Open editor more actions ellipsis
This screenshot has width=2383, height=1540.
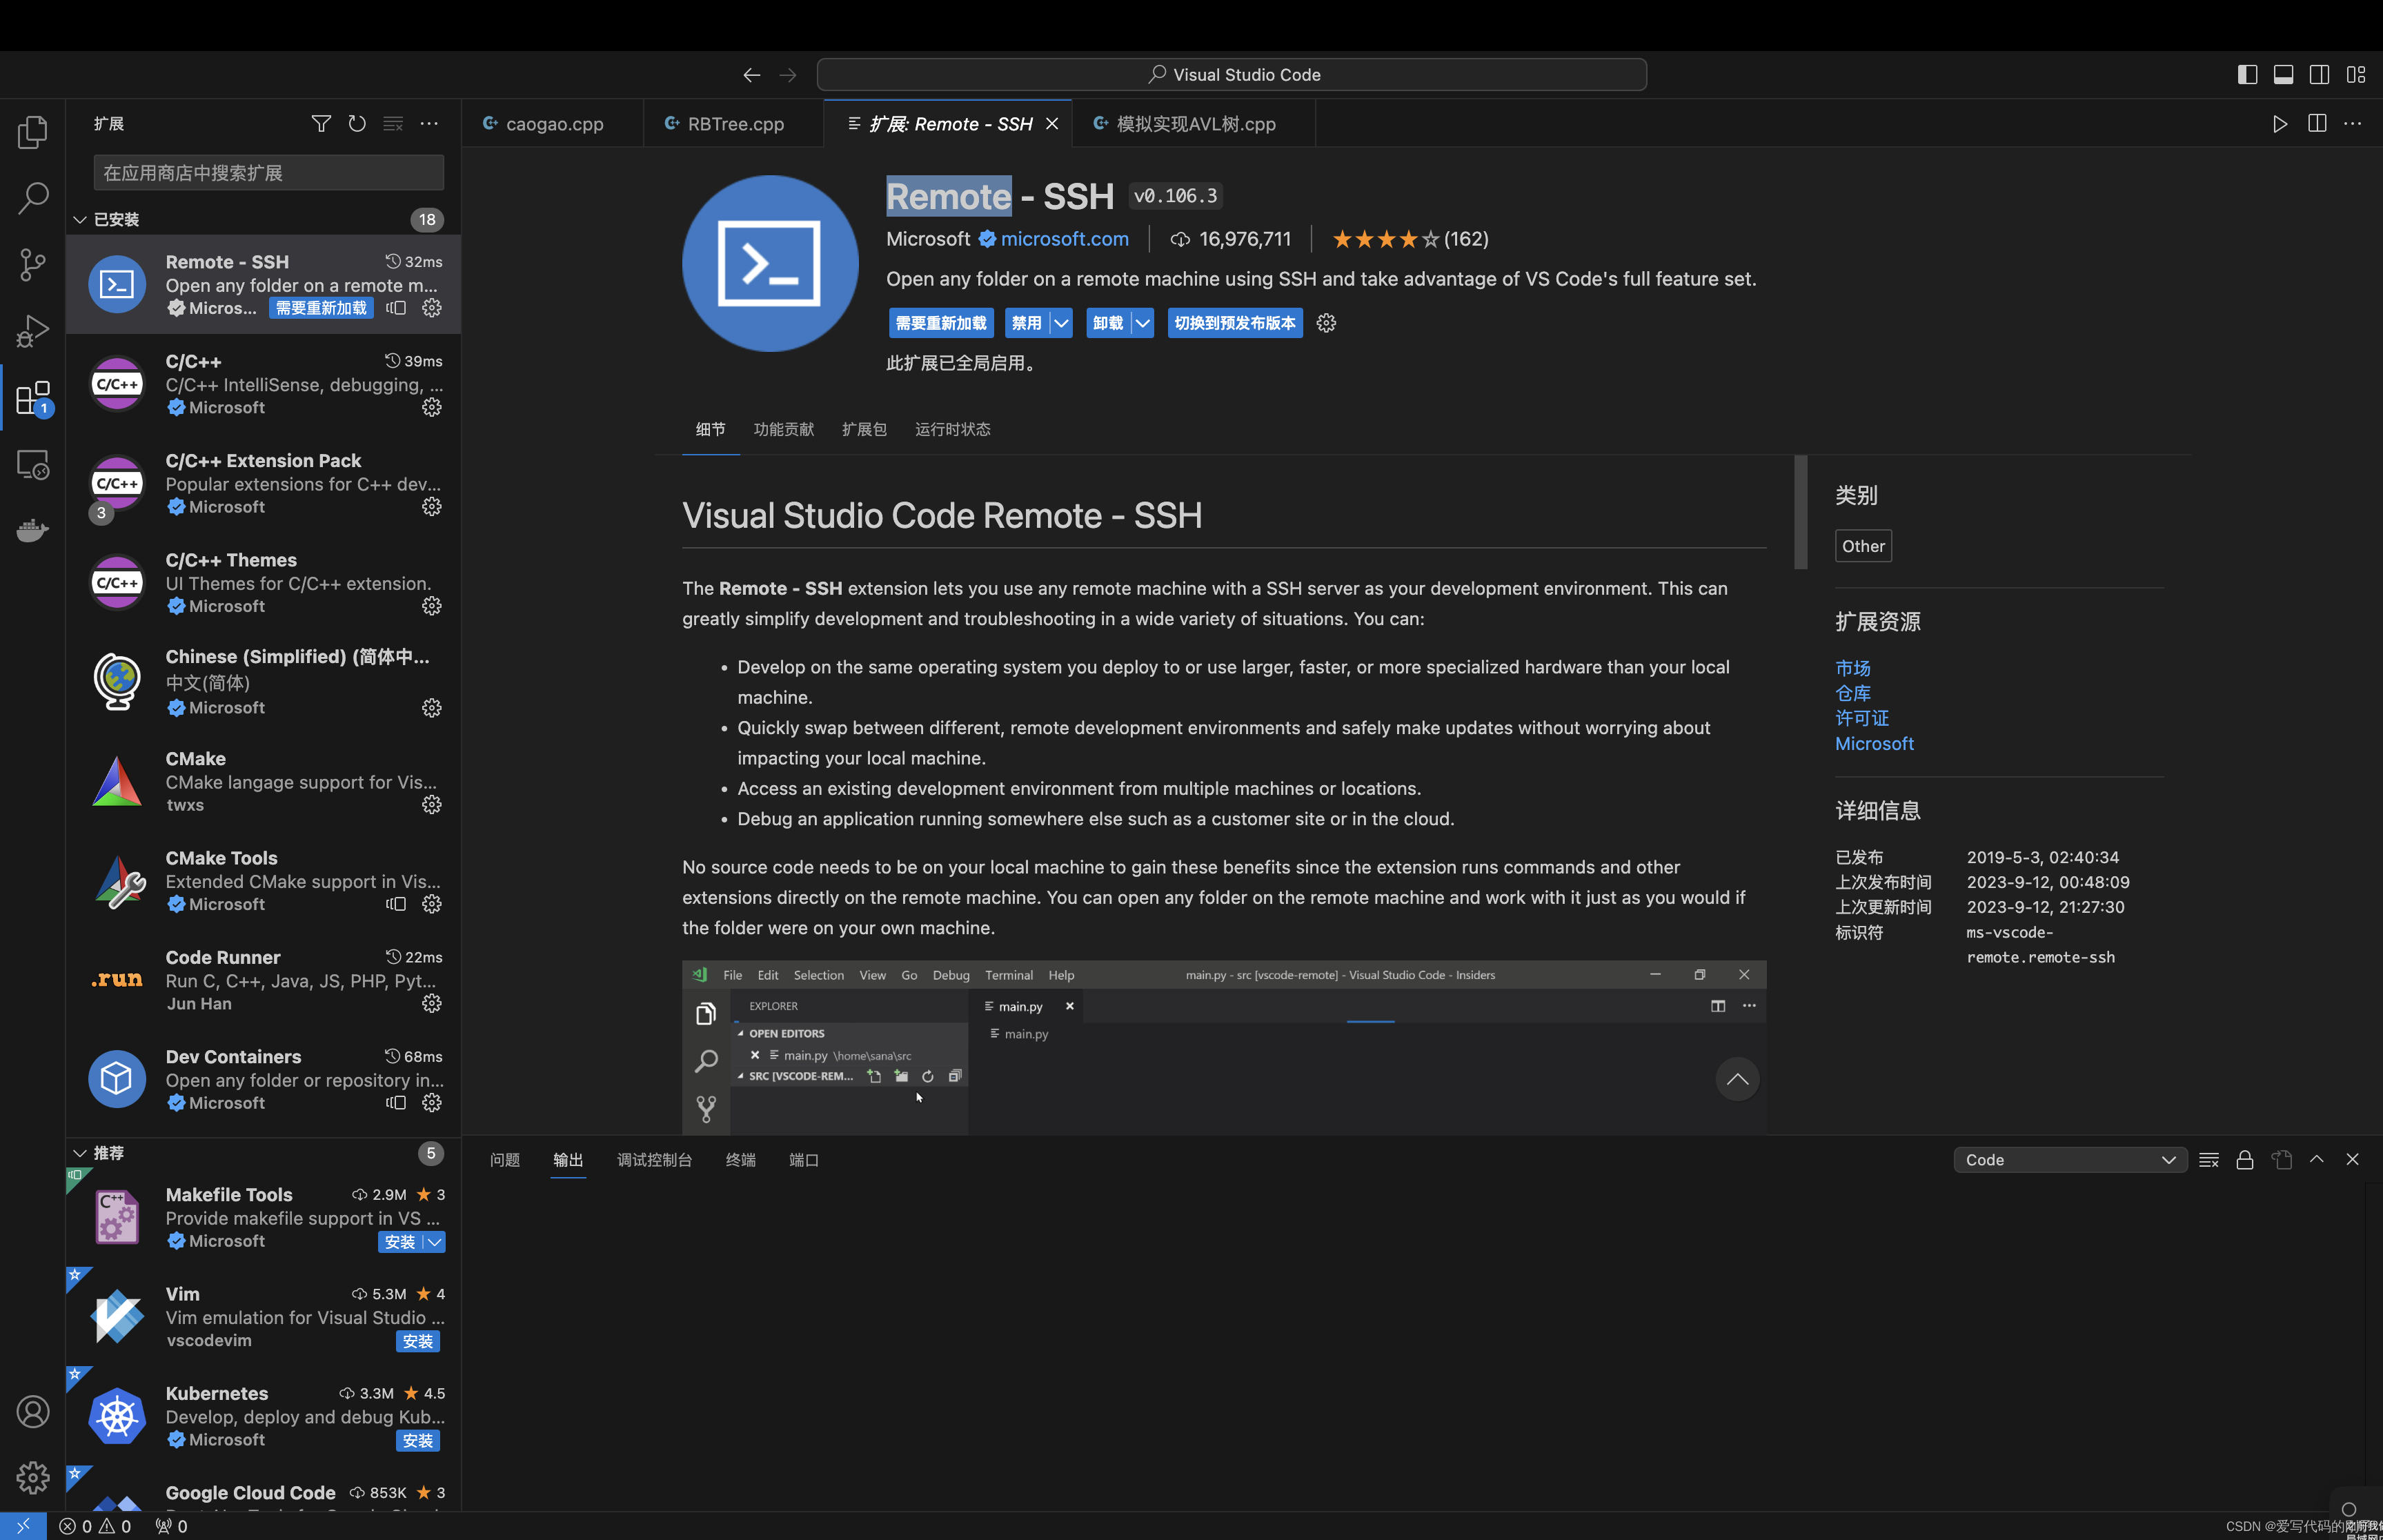2353,123
